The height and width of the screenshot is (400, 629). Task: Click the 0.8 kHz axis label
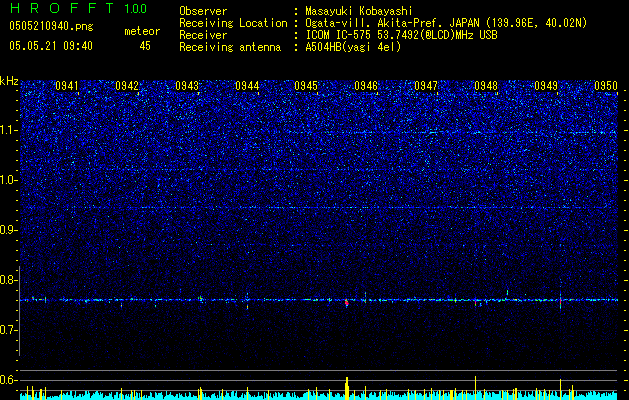click(x=9, y=280)
